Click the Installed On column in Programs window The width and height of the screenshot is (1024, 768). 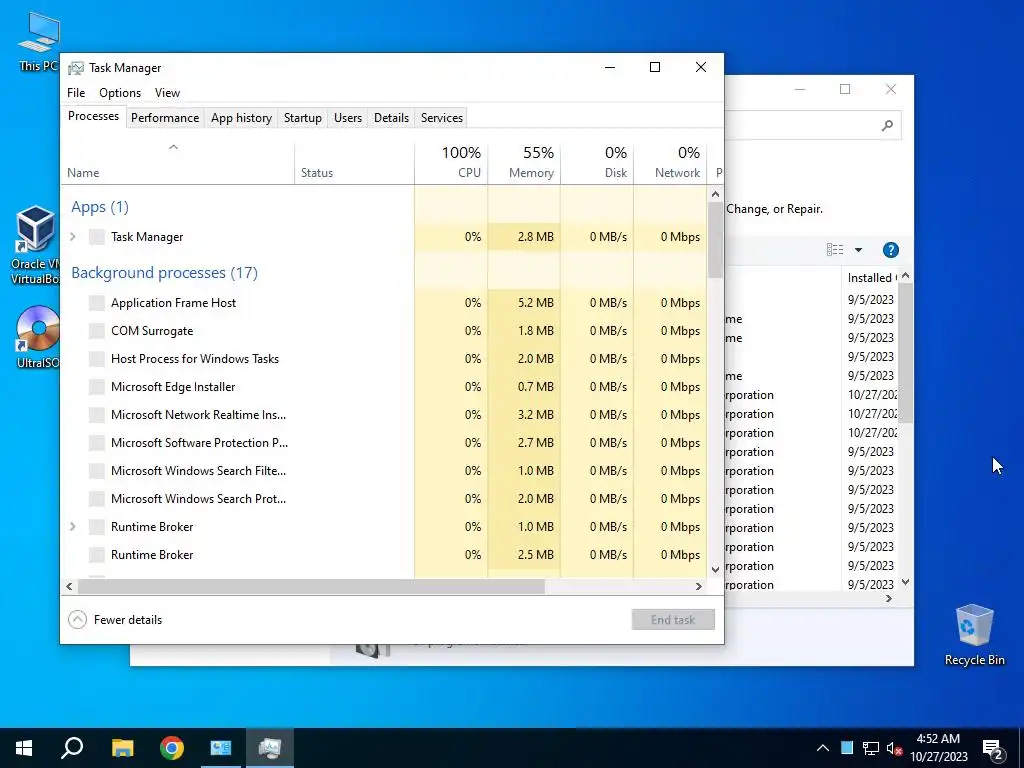point(871,278)
